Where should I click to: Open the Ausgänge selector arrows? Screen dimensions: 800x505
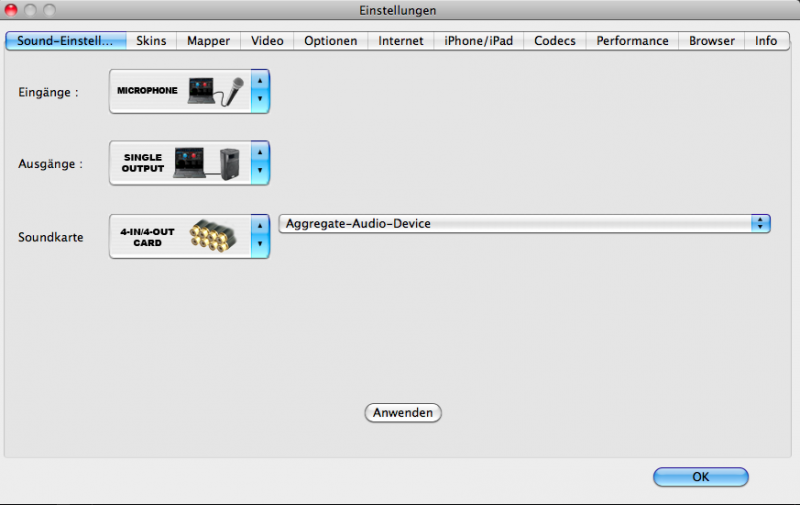coord(260,163)
